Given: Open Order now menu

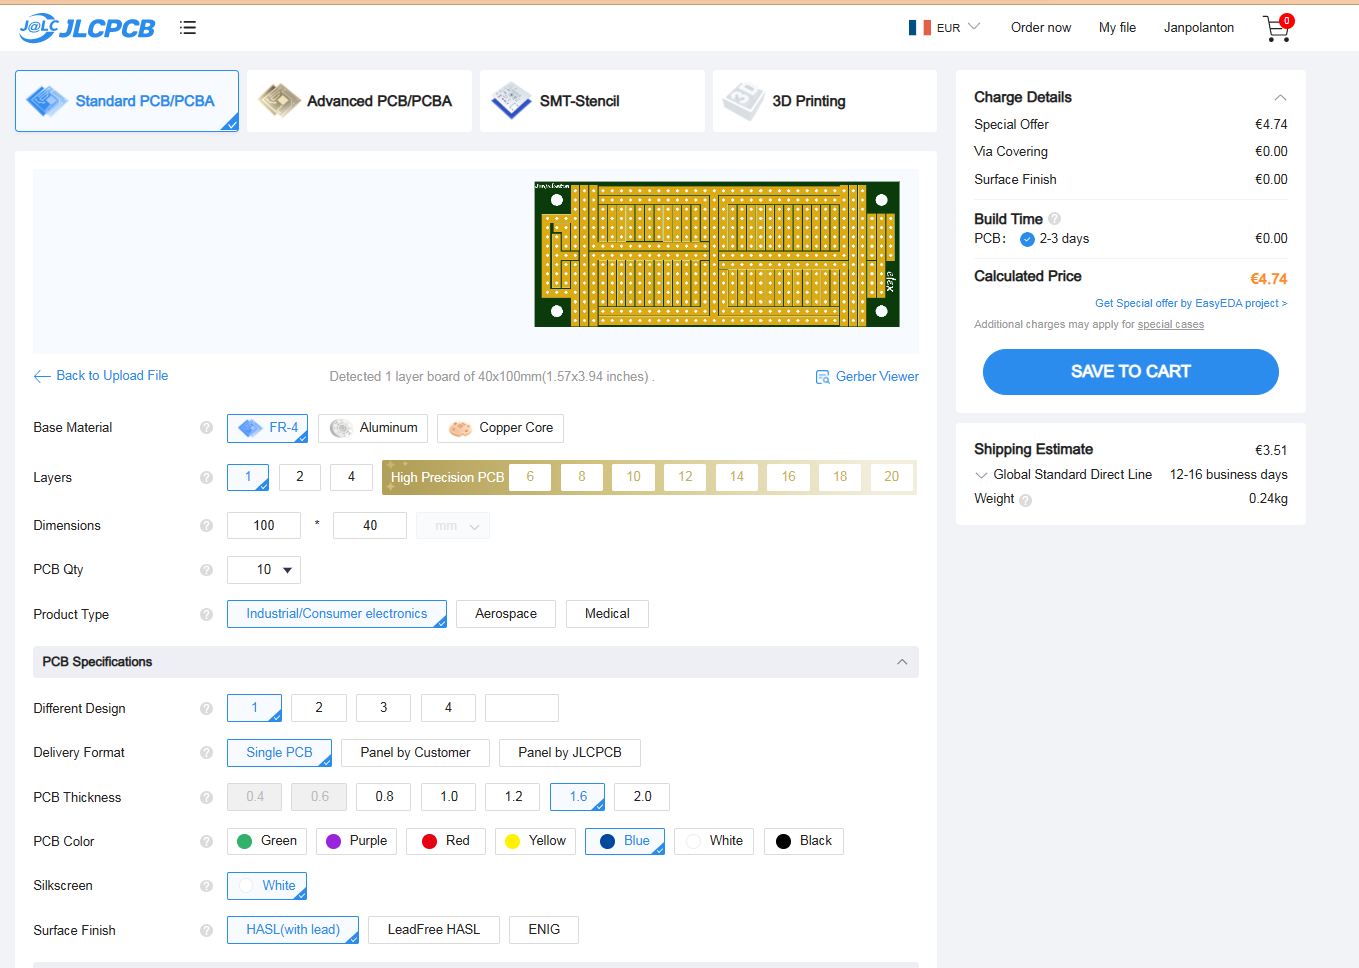Looking at the screenshot, I should (x=1041, y=28).
